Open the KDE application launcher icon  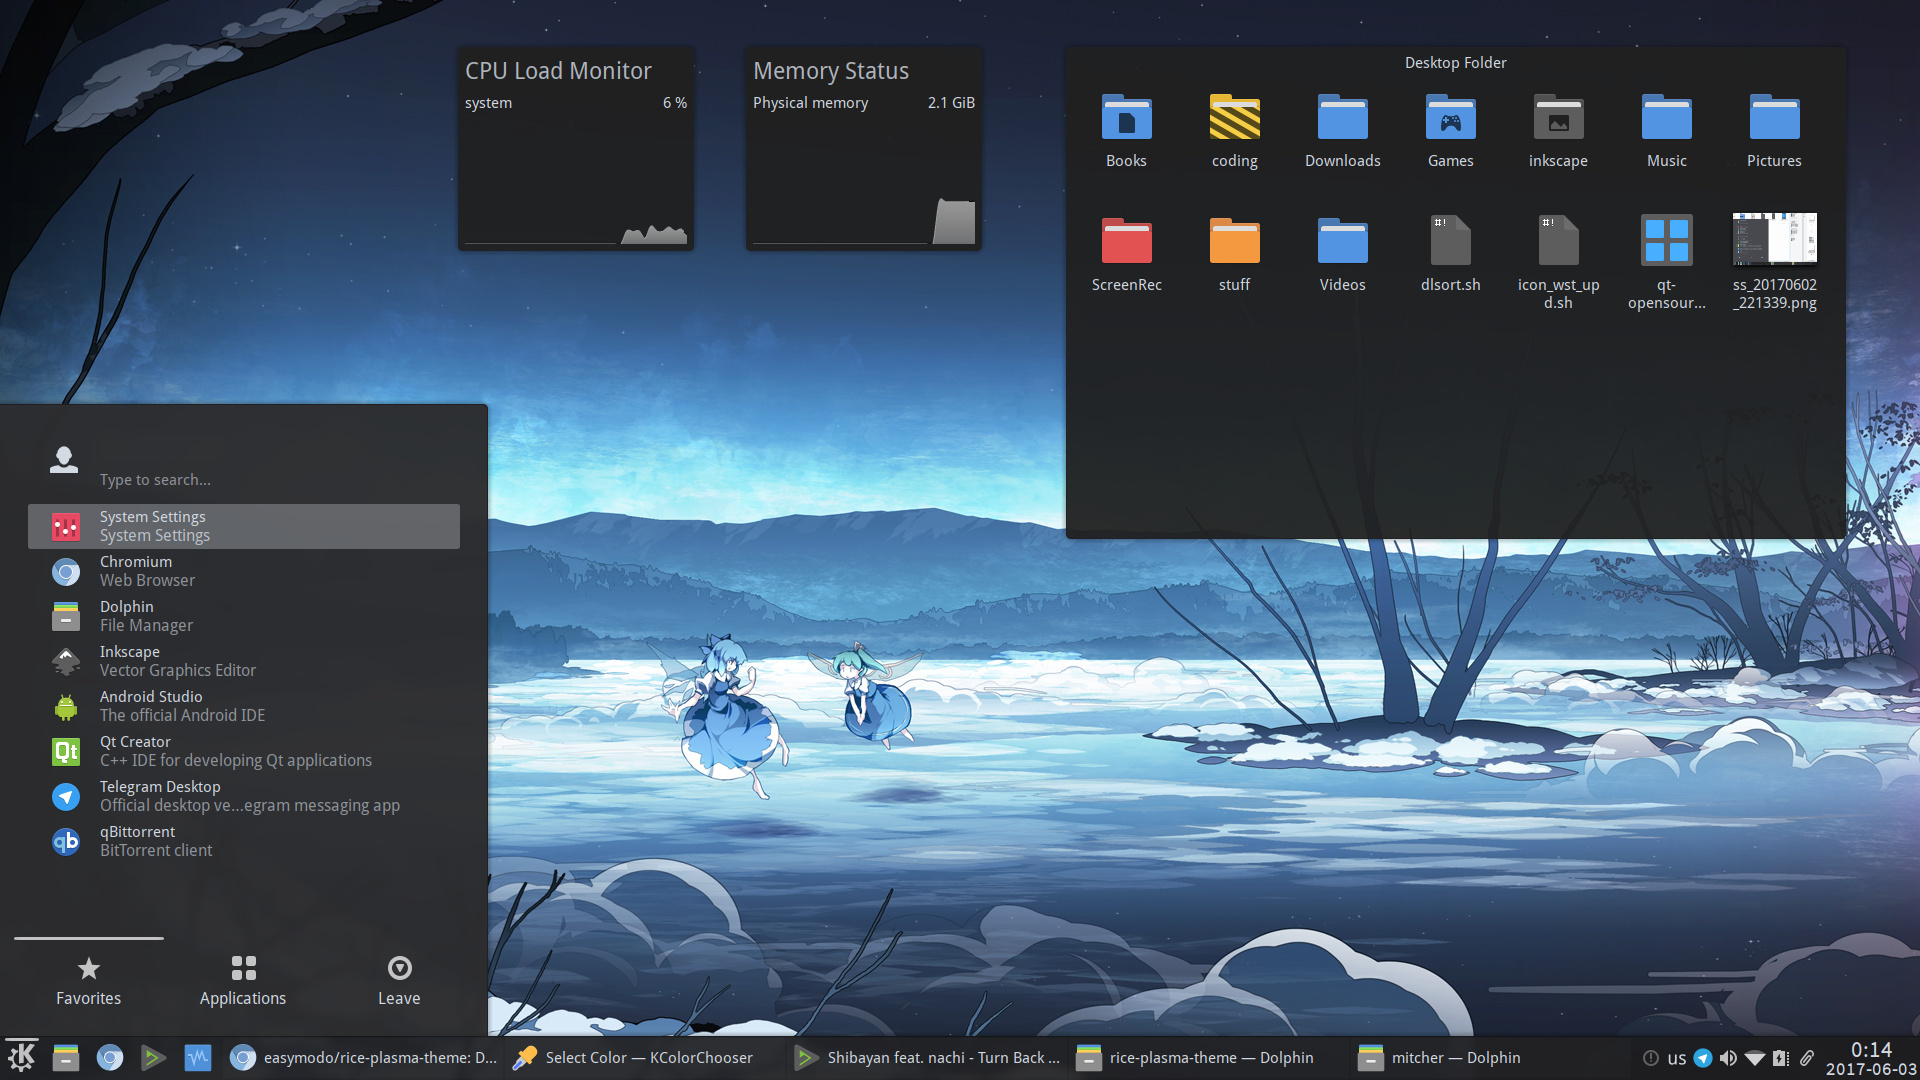pyautogui.click(x=22, y=1057)
